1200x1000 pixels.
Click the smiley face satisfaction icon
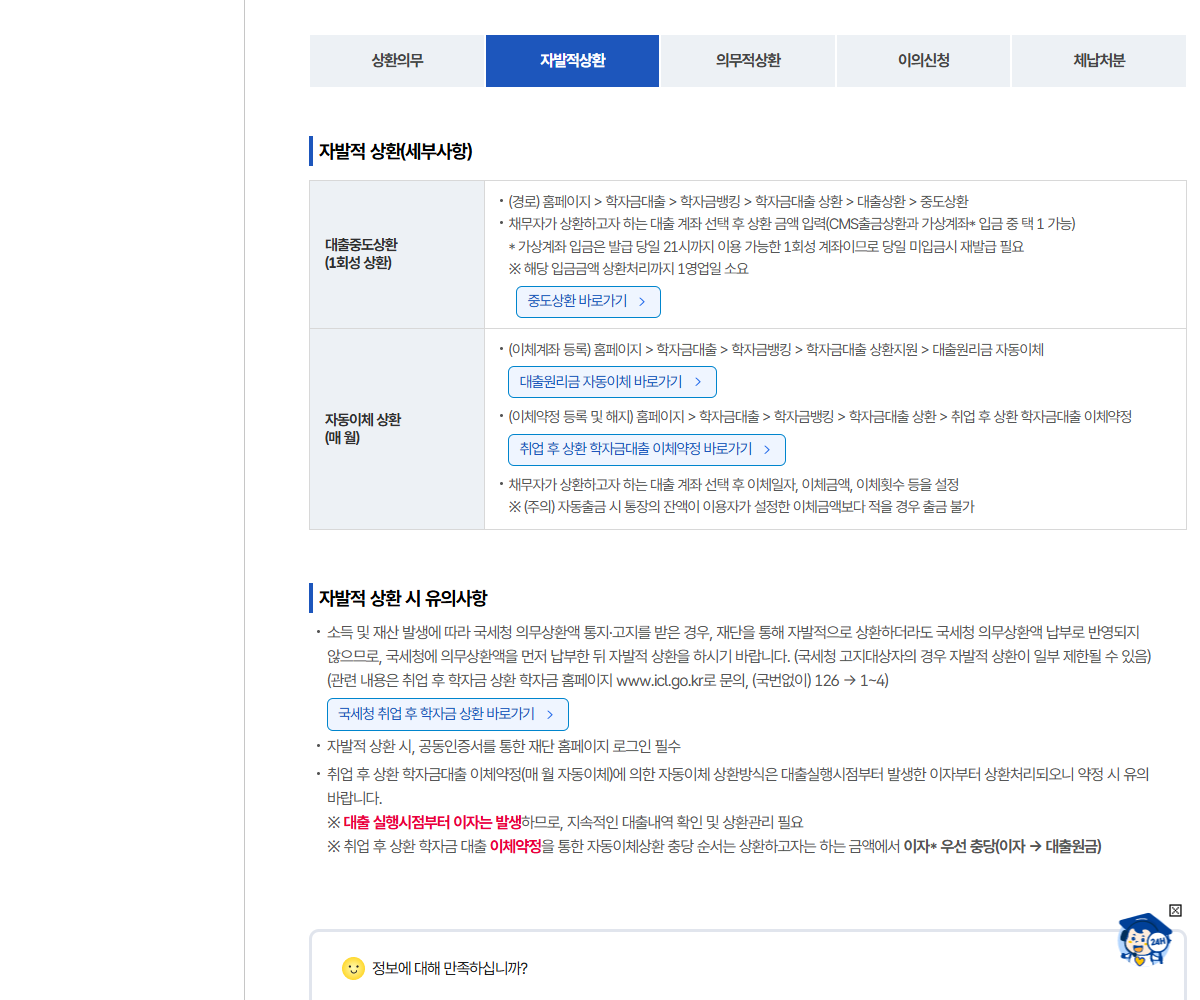click(x=353, y=968)
